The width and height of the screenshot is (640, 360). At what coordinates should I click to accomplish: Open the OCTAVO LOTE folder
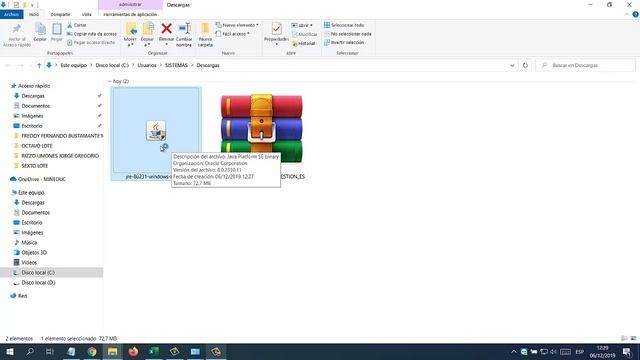pyautogui.click(x=36, y=146)
